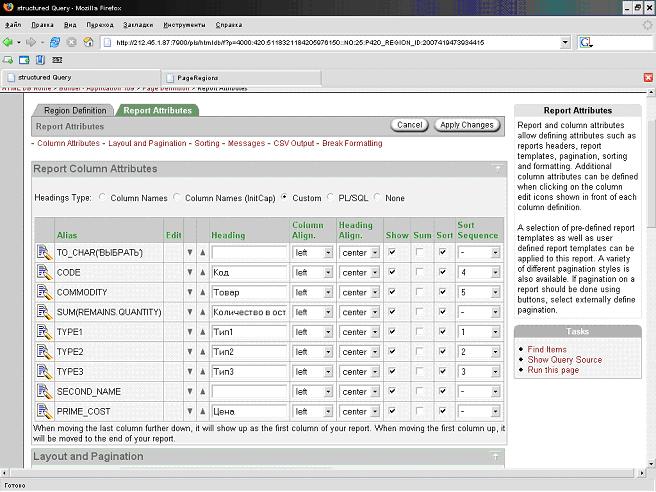This screenshot has width=656, height=492.
Task: Move the SECOND_NAME column up
Action: (x=203, y=392)
